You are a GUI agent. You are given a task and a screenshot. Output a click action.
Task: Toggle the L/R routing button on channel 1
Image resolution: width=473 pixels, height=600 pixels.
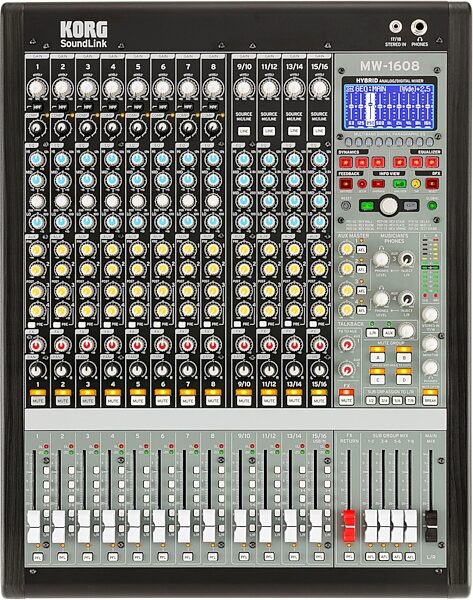pyautogui.click(x=46, y=528)
